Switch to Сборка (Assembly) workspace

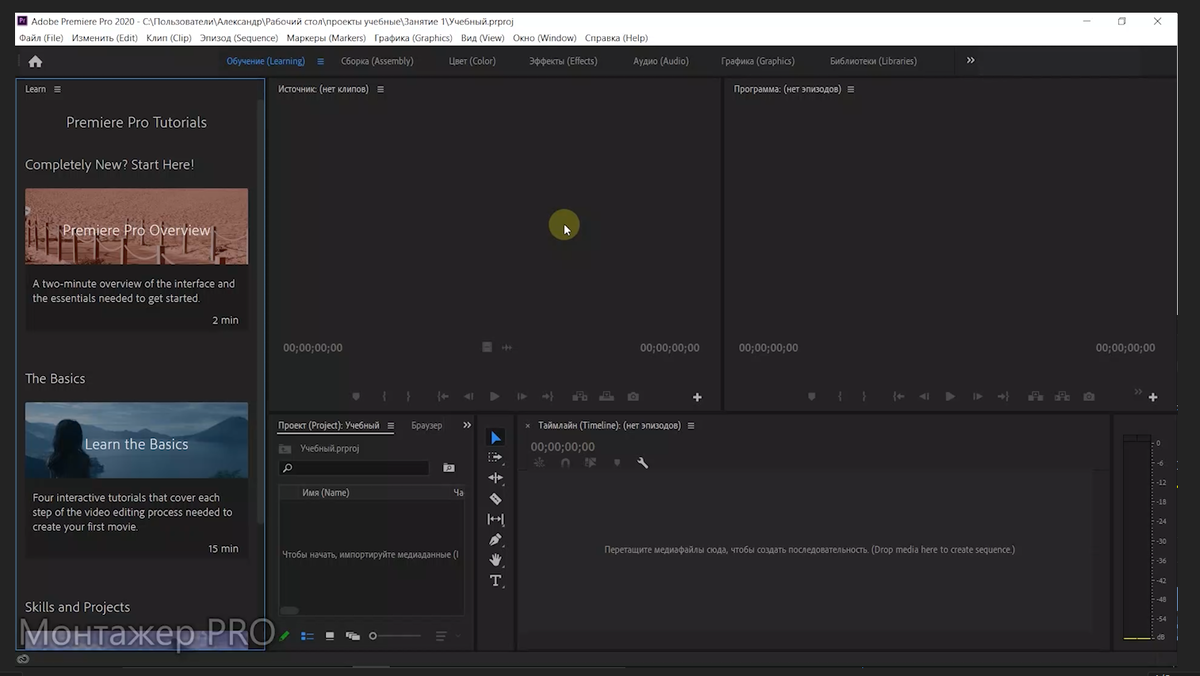click(377, 61)
